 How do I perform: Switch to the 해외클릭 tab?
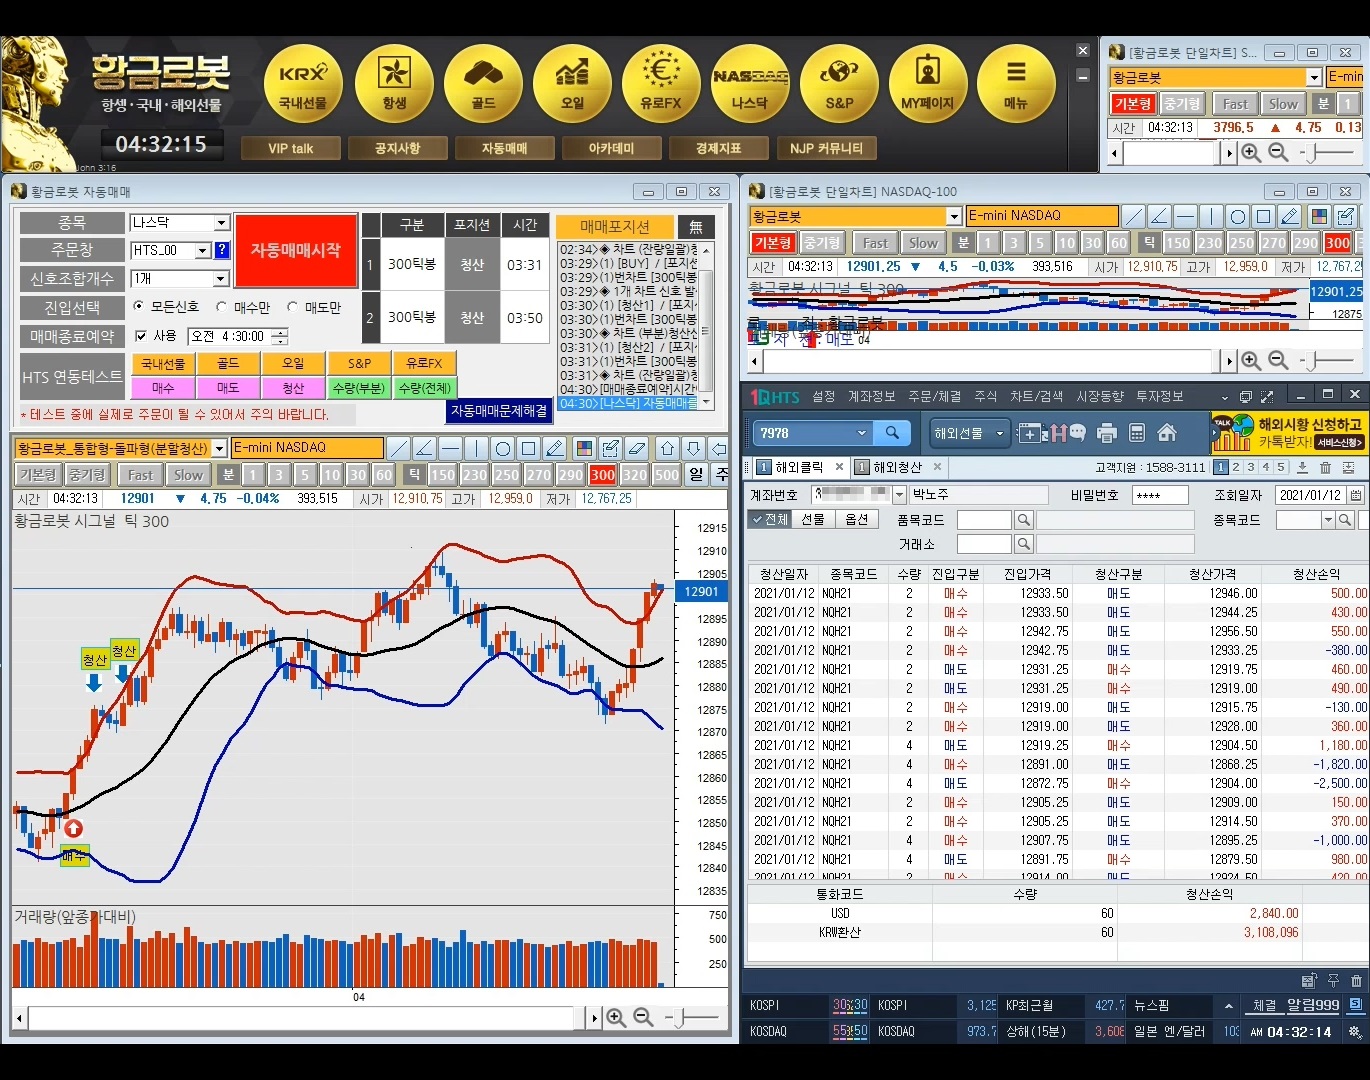[798, 467]
